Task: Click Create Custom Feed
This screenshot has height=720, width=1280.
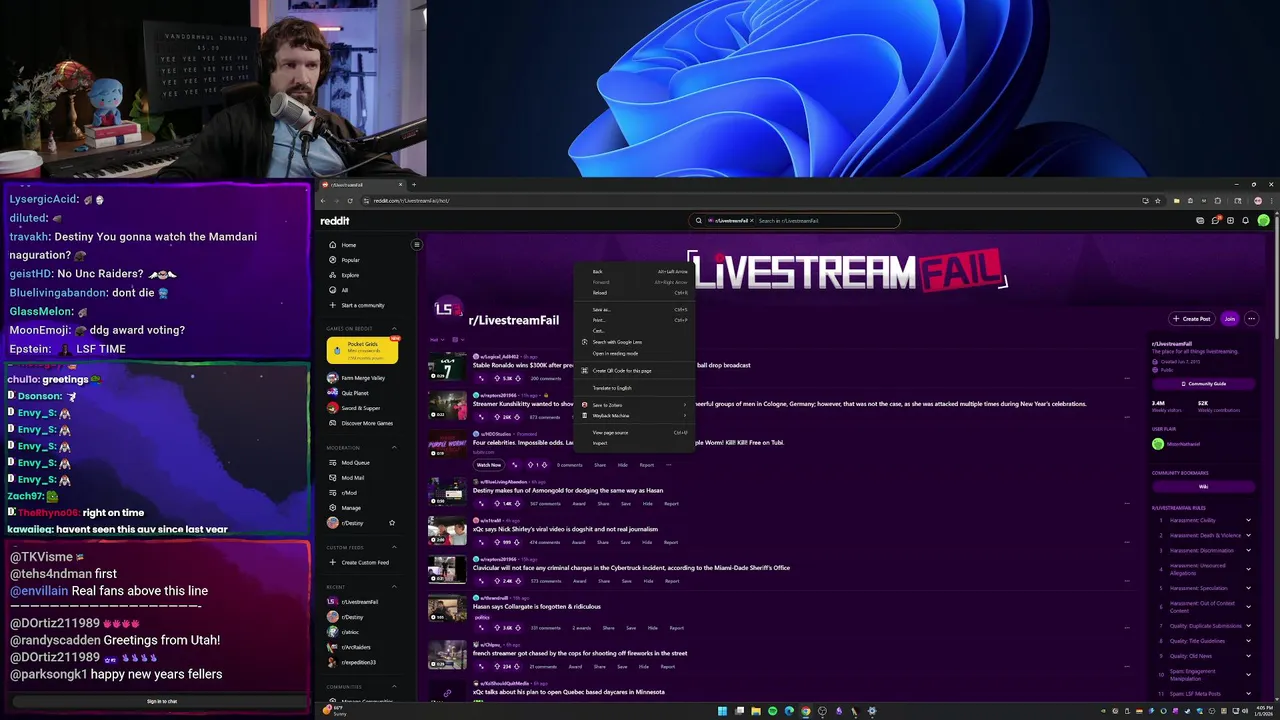Action: tap(360, 562)
